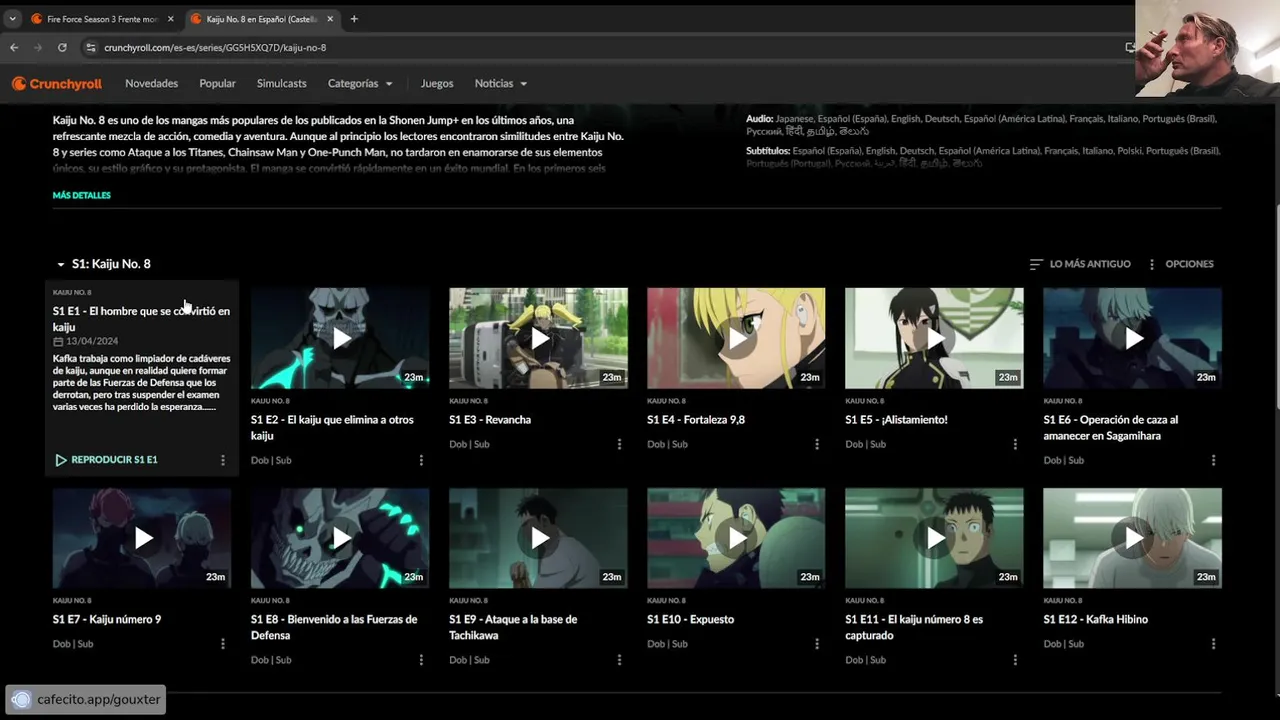This screenshot has width=1280, height=720.
Task: Toggle sort order LO MÁS ANTIGUO
Action: click(x=1080, y=264)
